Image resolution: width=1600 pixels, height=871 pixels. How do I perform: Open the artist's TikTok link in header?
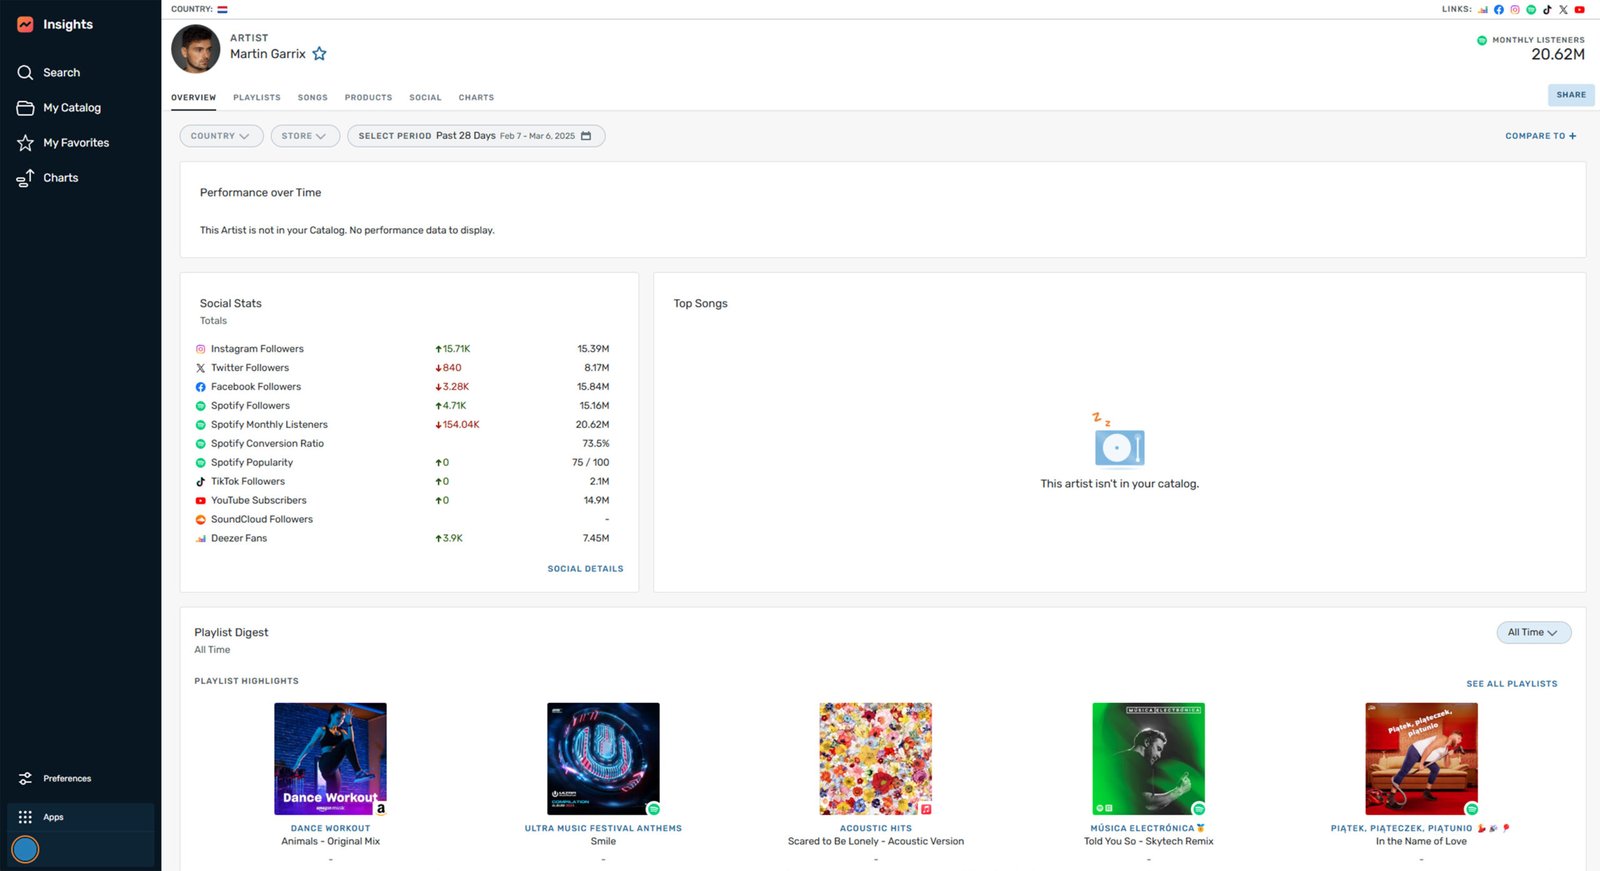pyautogui.click(x=1547, y=10)
